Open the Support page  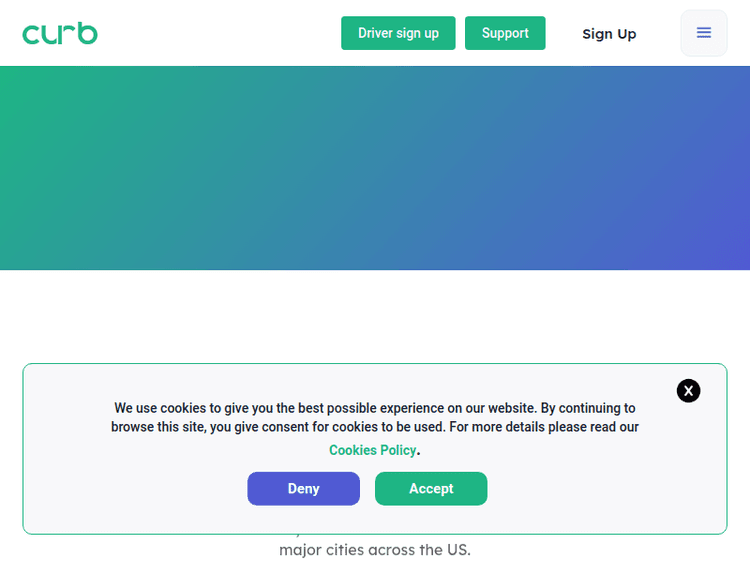tap(505, 33)
